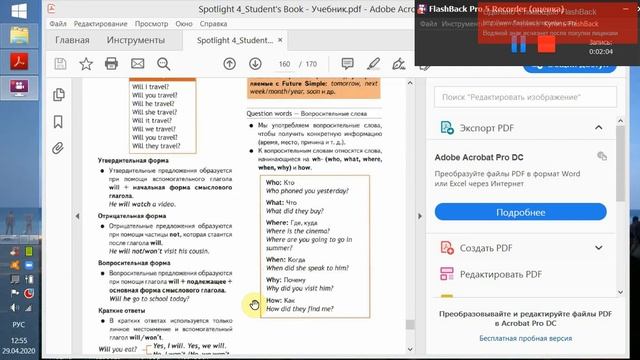Screen dimensions: 640x360
Task: Open page thumbnails panel in left sidebar
Action: click(58, 95)
